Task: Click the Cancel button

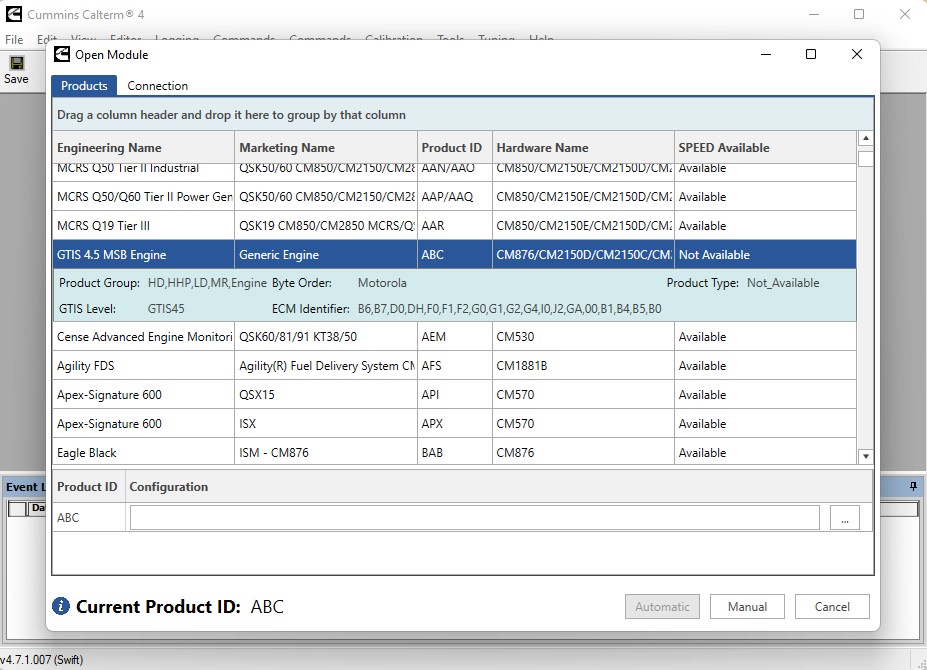Action: click(832, 607)
